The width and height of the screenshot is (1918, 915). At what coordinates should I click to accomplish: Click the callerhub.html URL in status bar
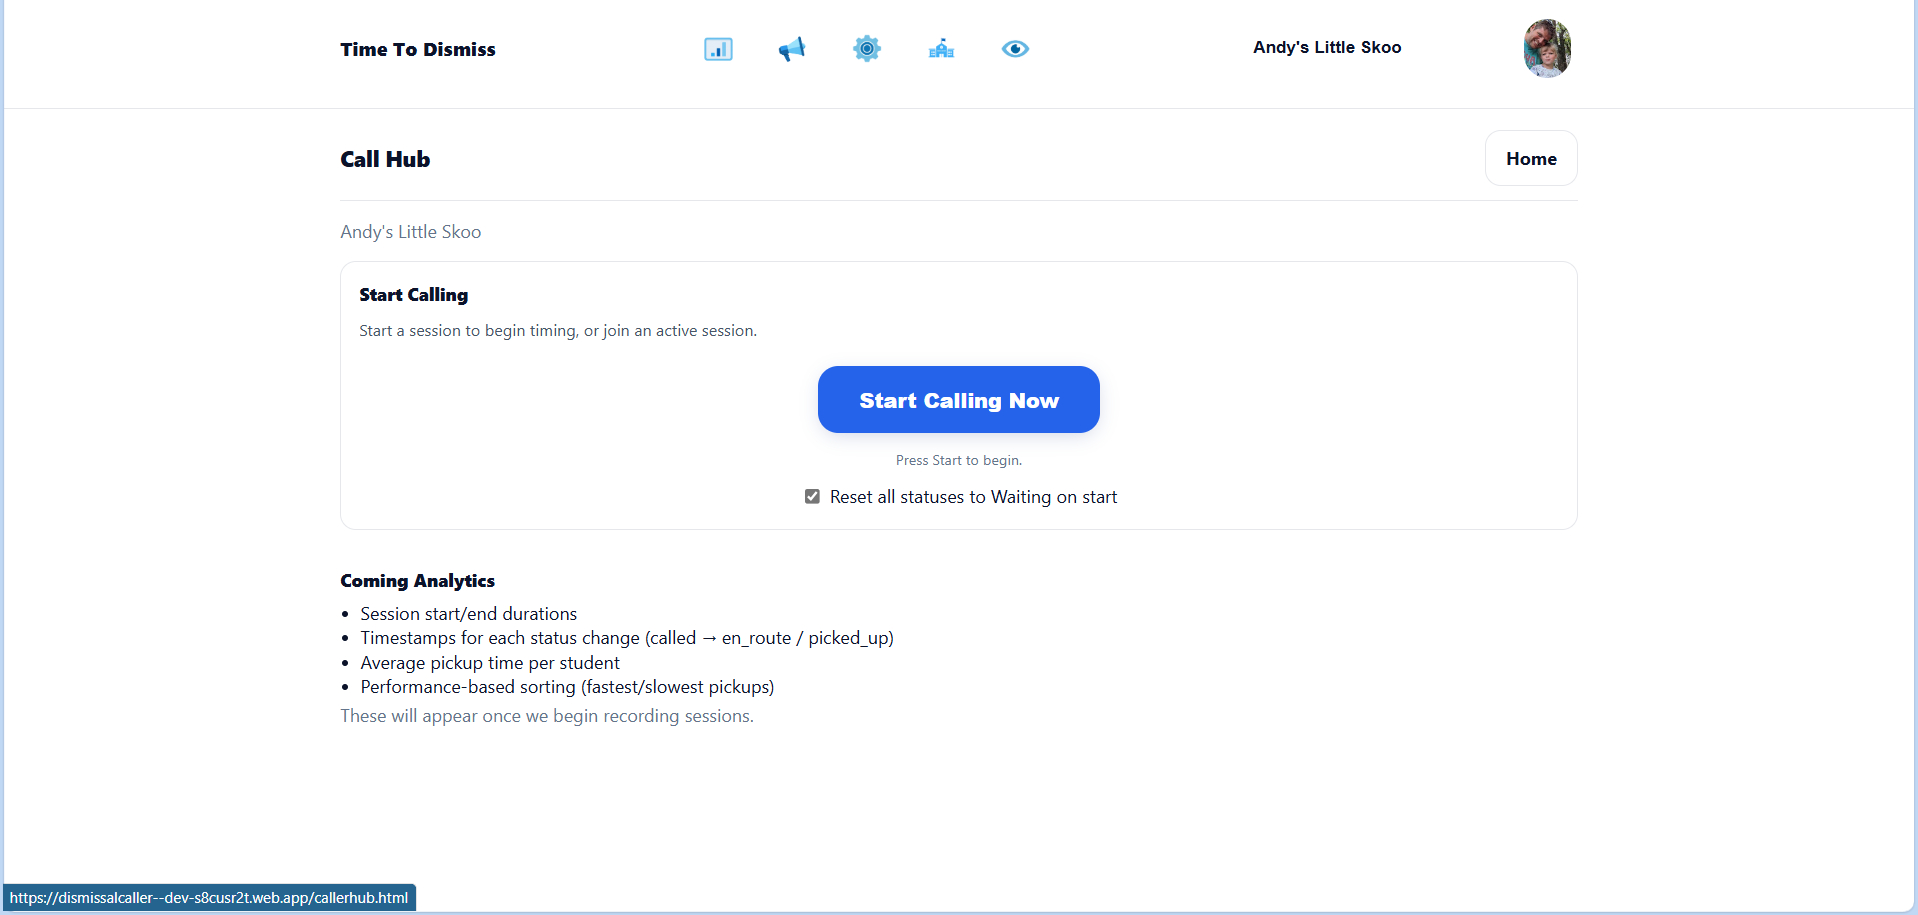point(209,898)
